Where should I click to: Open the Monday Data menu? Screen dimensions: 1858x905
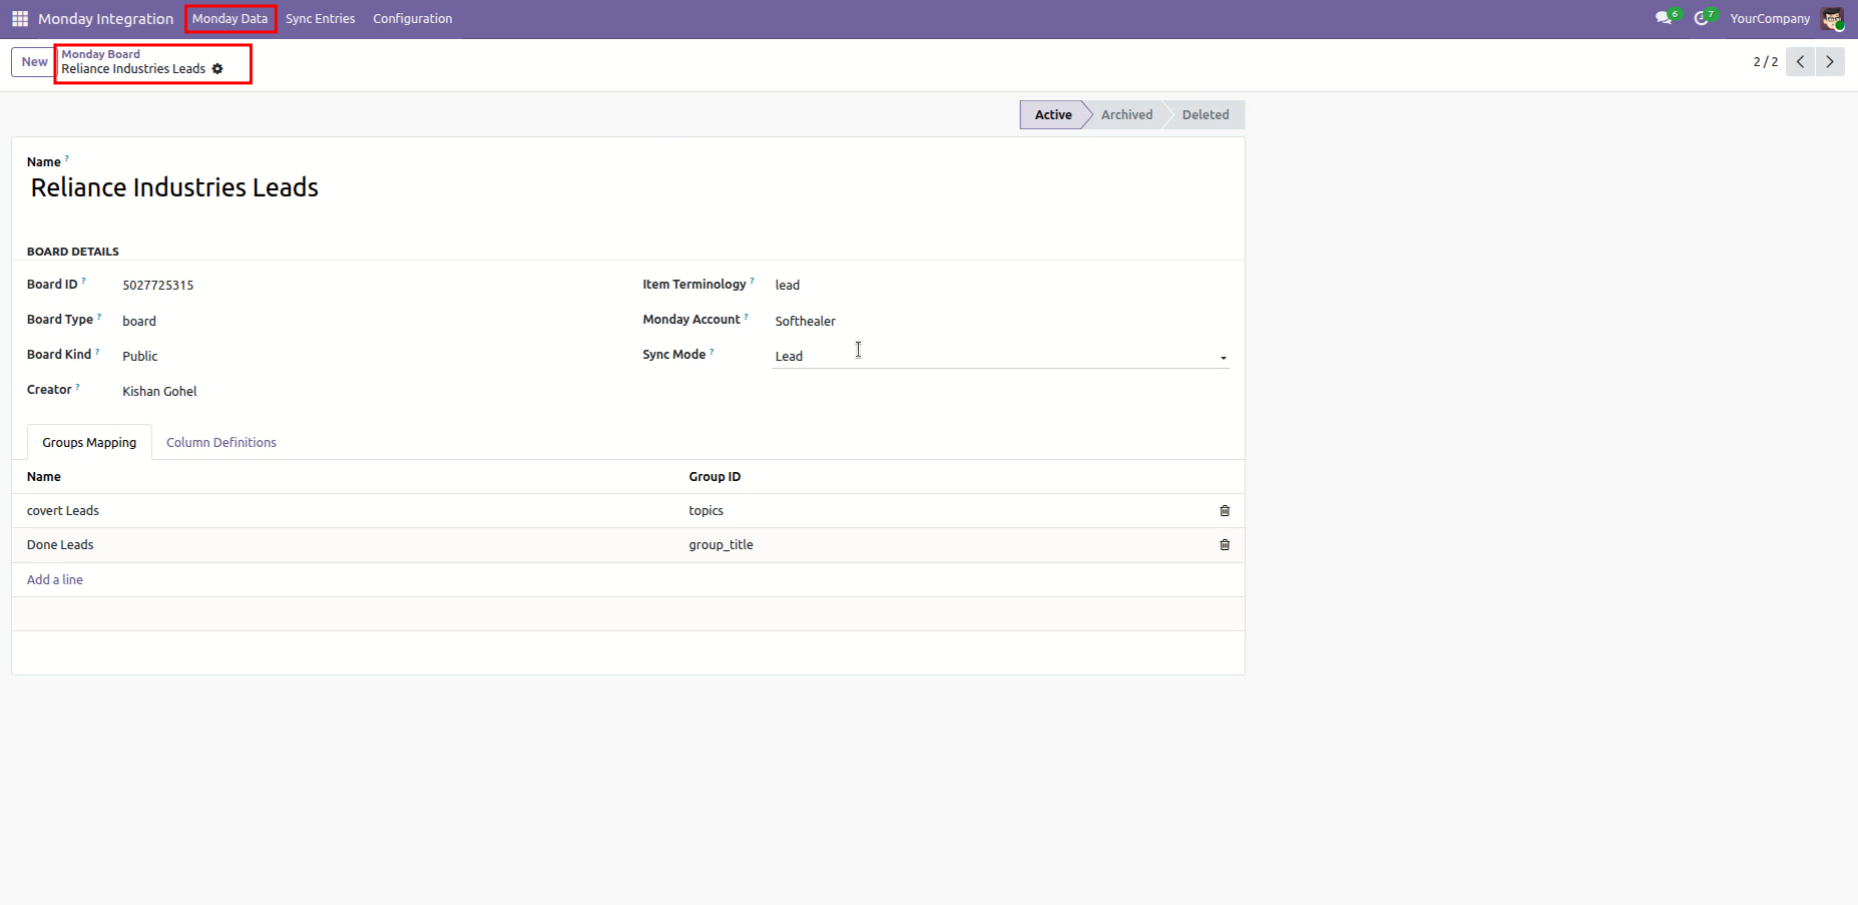(230, 19)
